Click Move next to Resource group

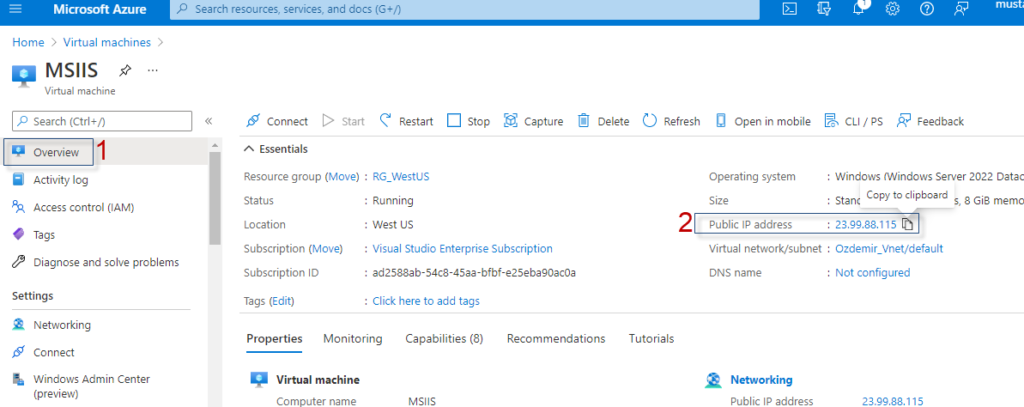(x=343, y=176)
